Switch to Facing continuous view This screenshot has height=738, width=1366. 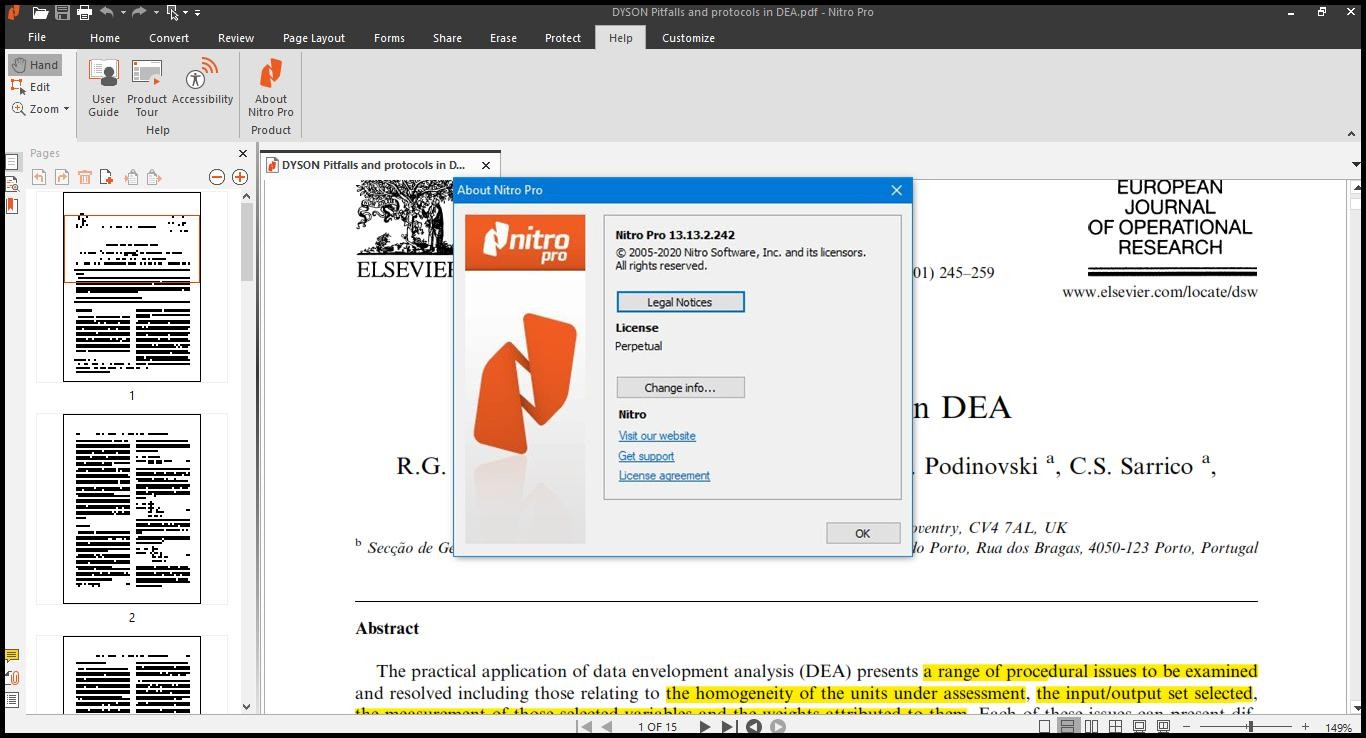[x=1115, y=727]
